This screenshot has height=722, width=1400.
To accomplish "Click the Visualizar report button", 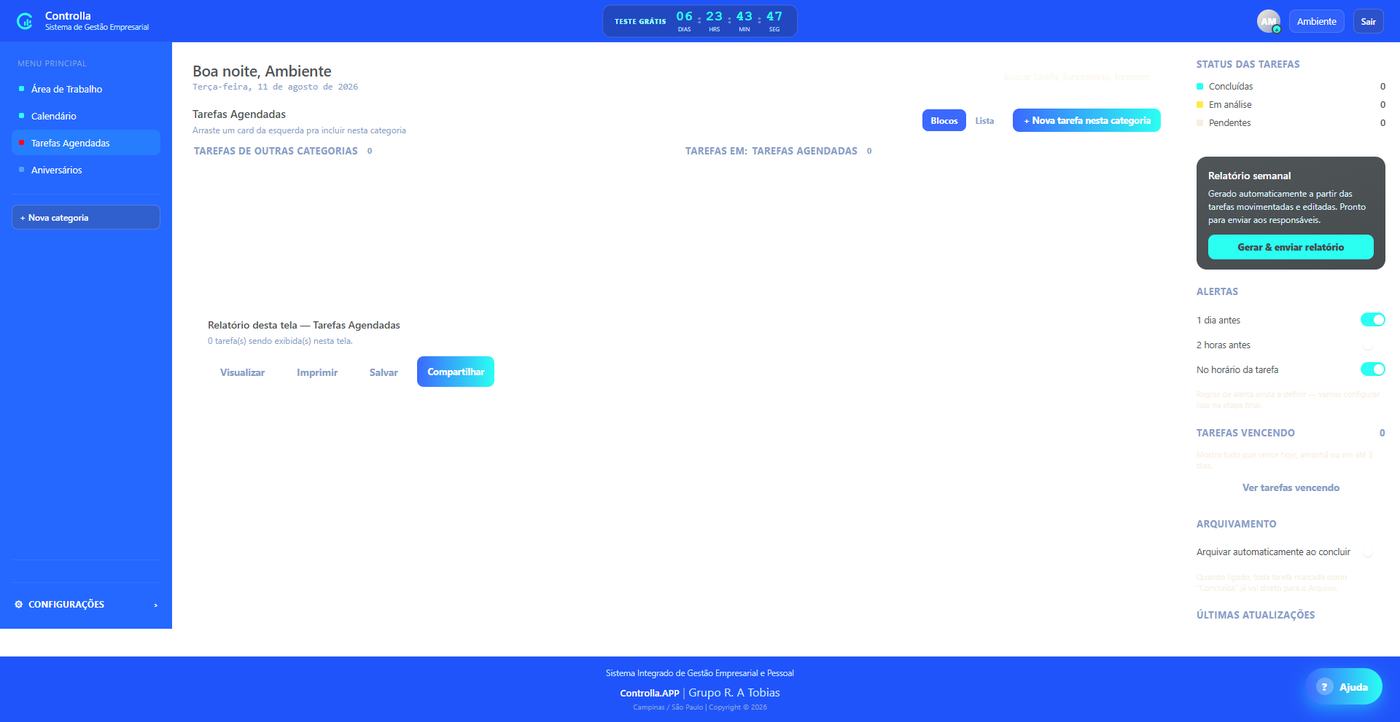I will (242, 372).
